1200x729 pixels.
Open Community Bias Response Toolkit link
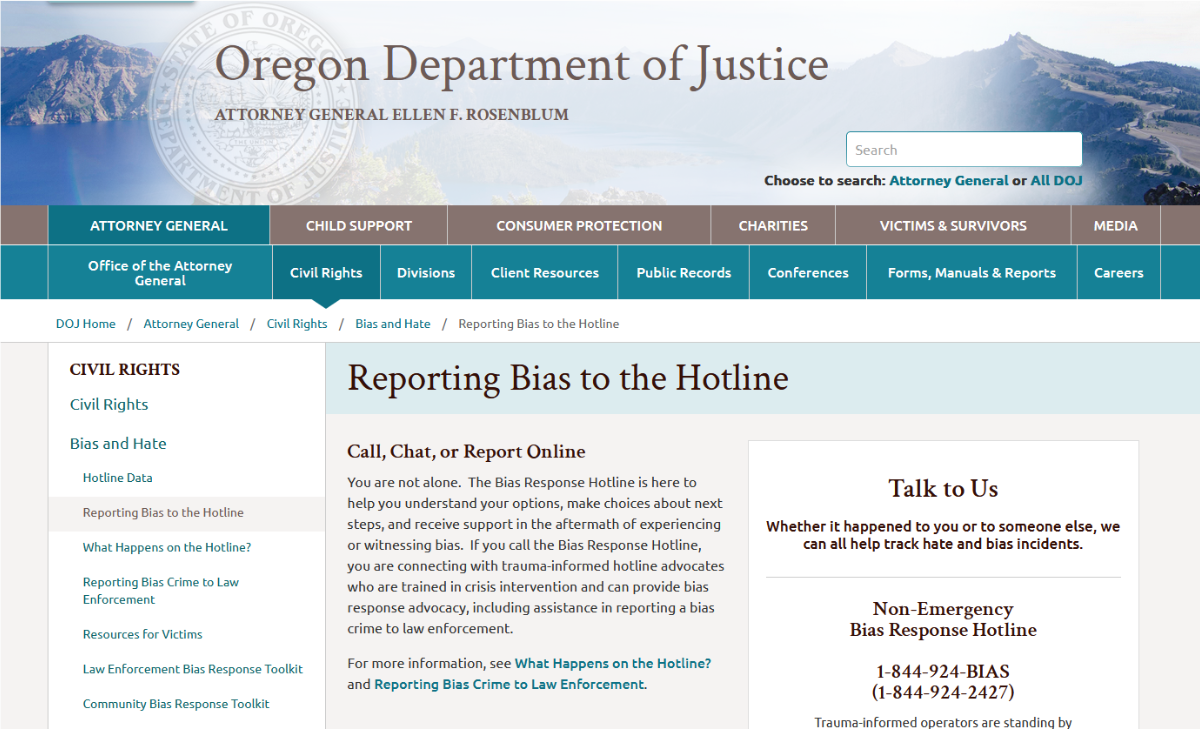click(176, 704)
